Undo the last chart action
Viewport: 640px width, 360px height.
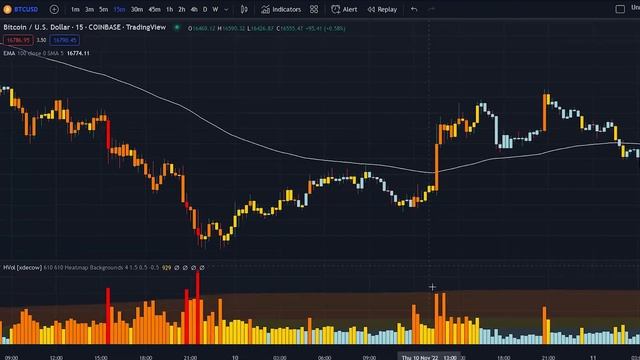pyautogui.click(x=414, y=9)
